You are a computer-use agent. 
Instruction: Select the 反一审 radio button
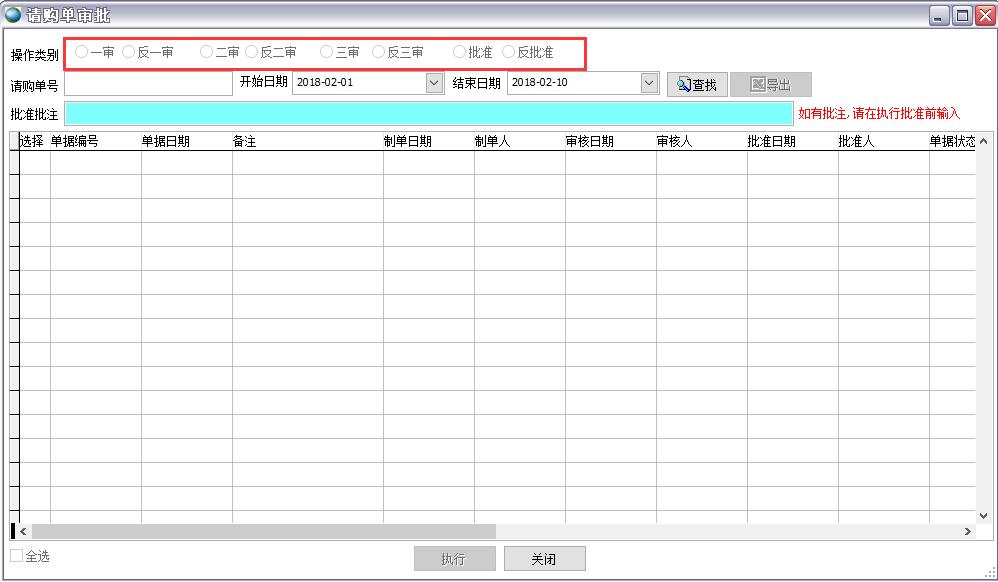click(x=127, y=51)
